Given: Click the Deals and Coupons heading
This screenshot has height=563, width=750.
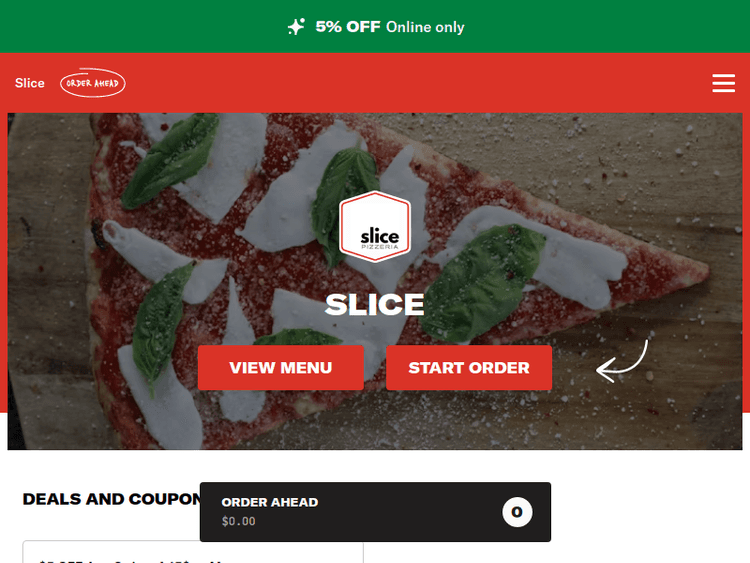Looking at the screenshot, I should [111, 499].
